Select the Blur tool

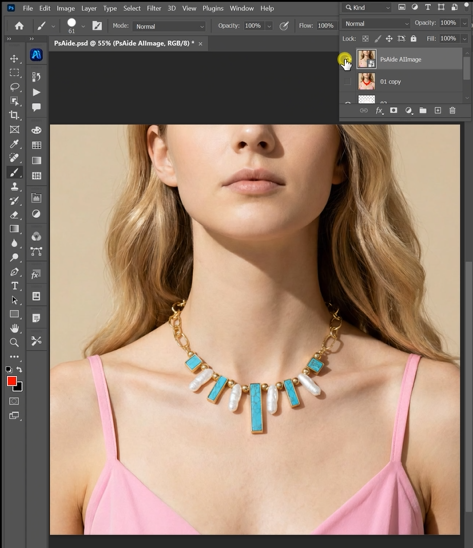pyautogui.click(x=14, y=243)
